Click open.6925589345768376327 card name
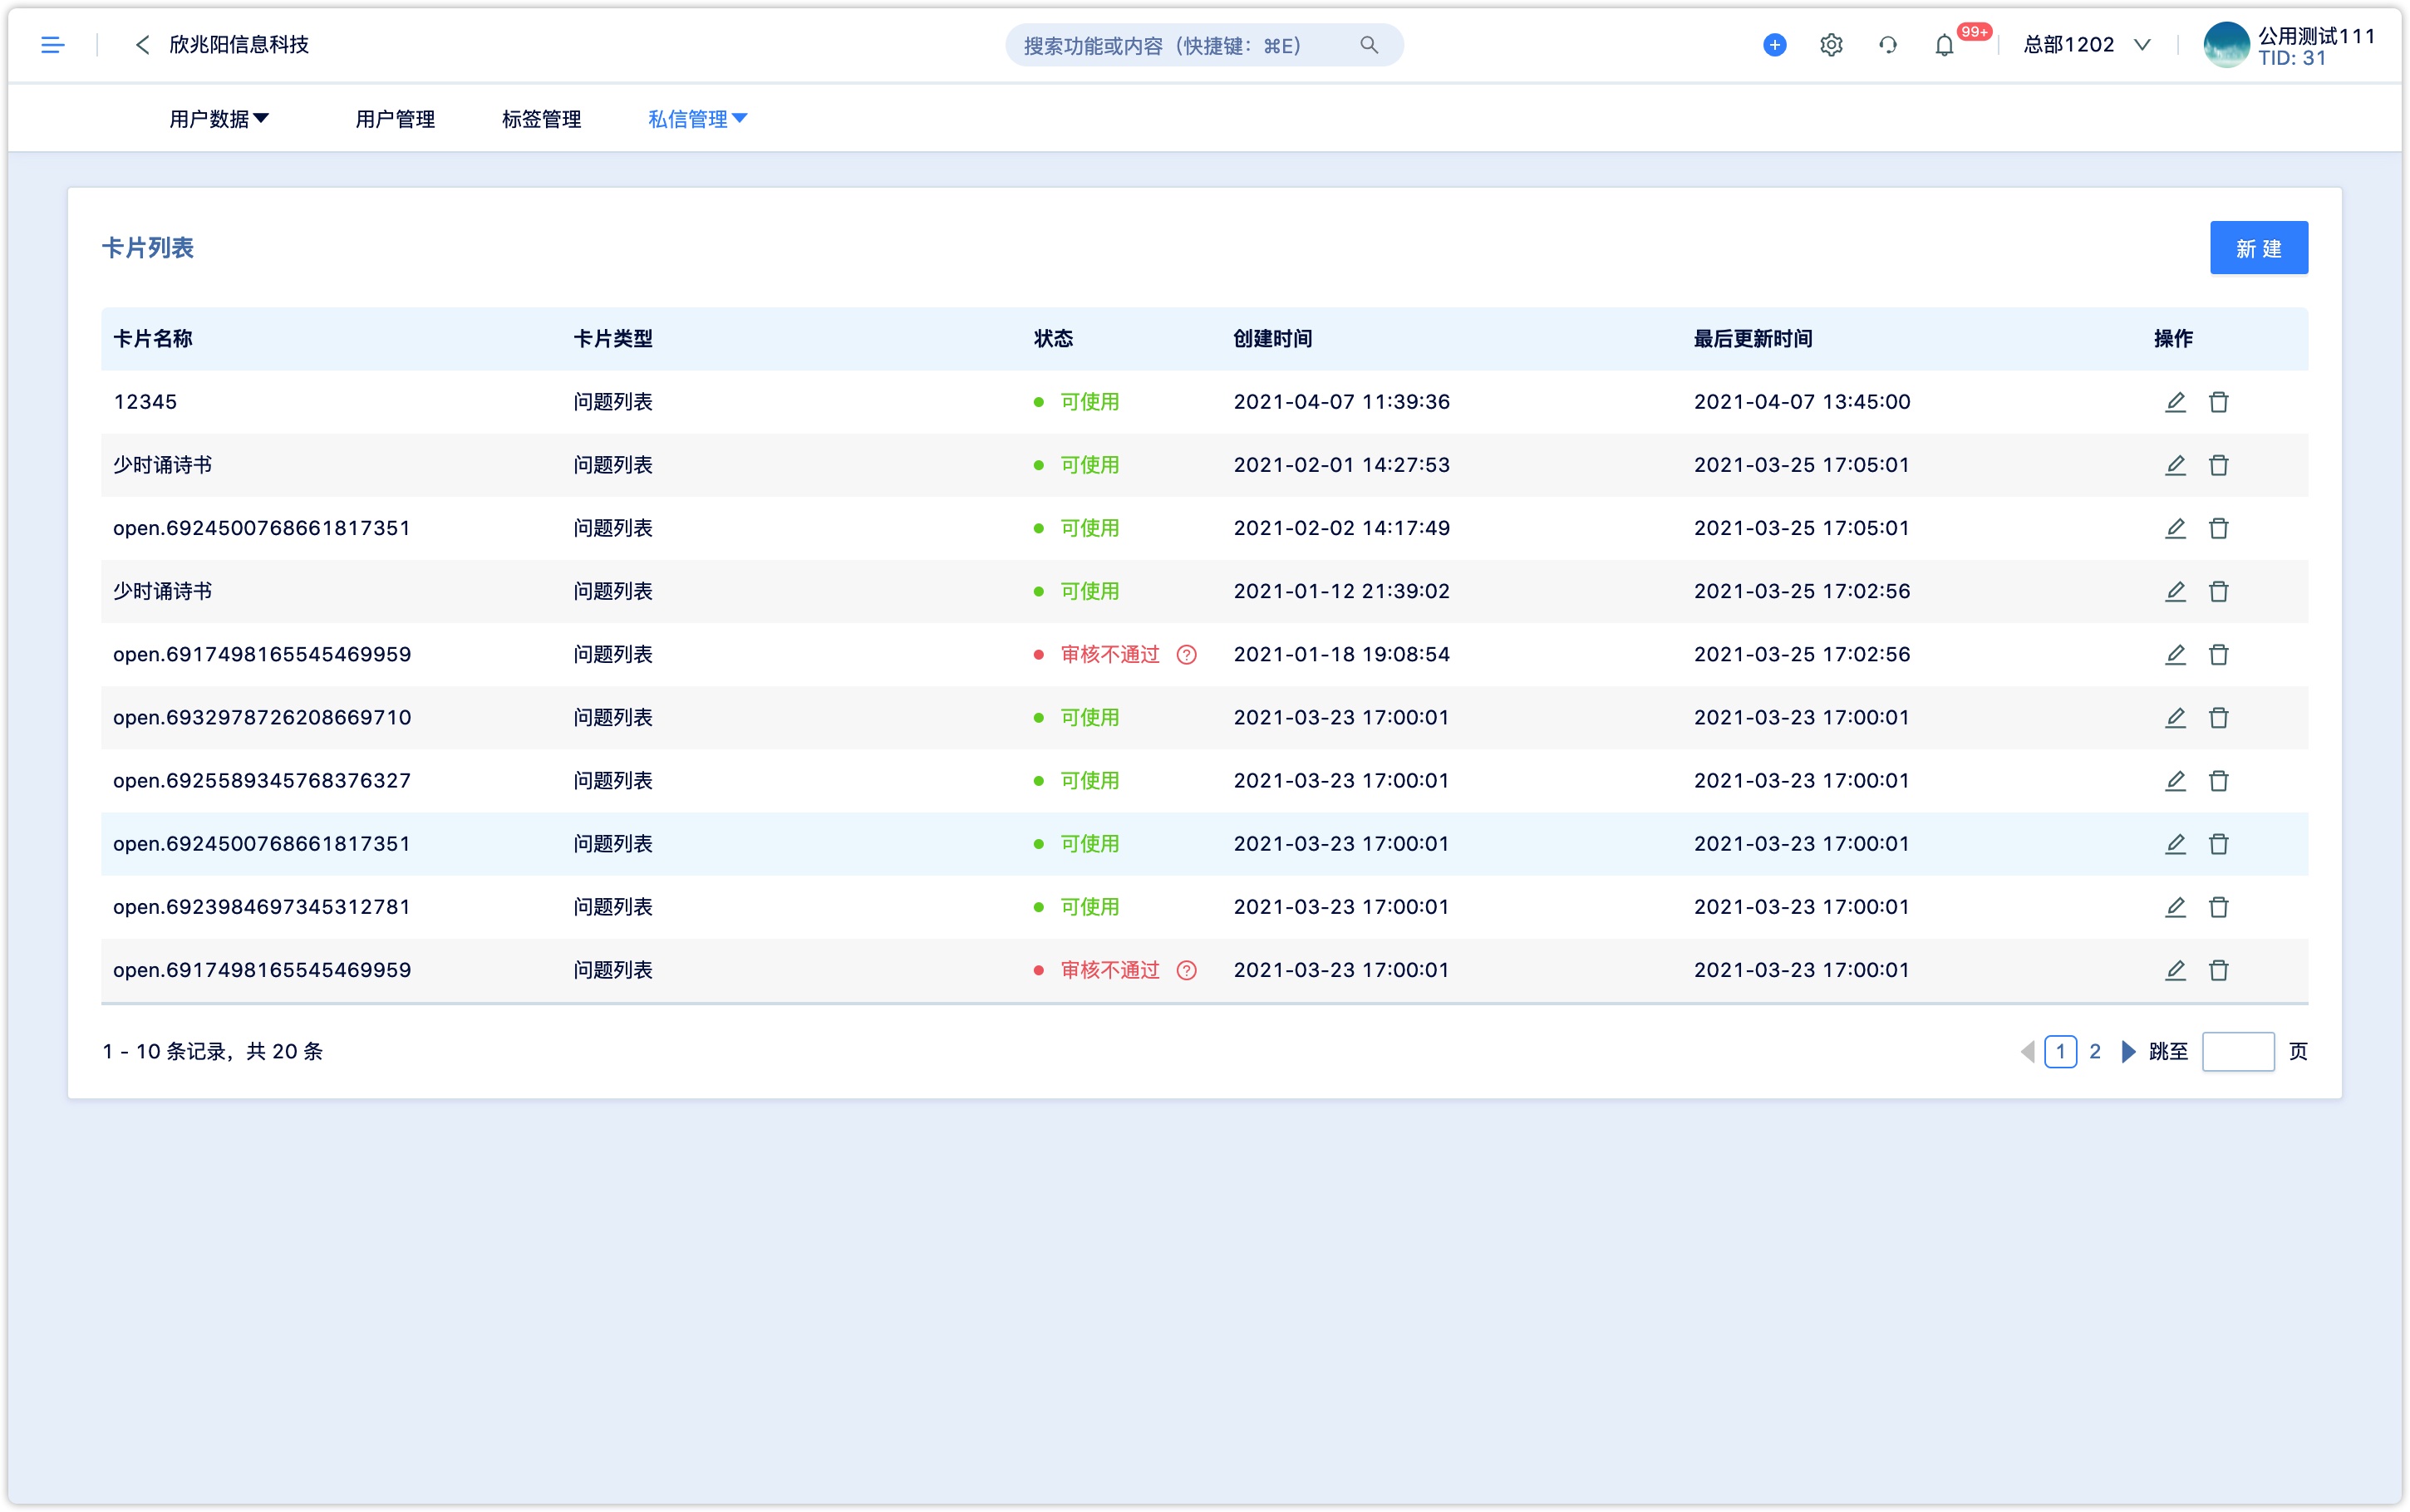 [x=262, y=781]
